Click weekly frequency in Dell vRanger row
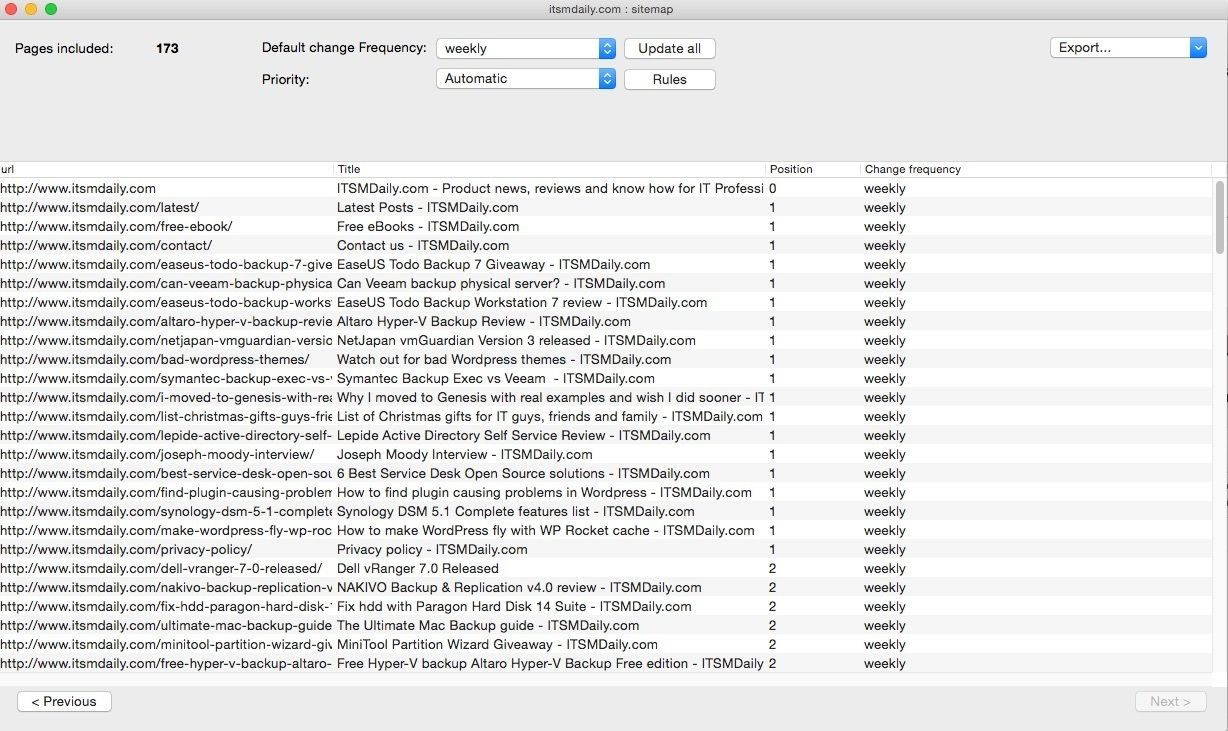 [x=885, y=568]
